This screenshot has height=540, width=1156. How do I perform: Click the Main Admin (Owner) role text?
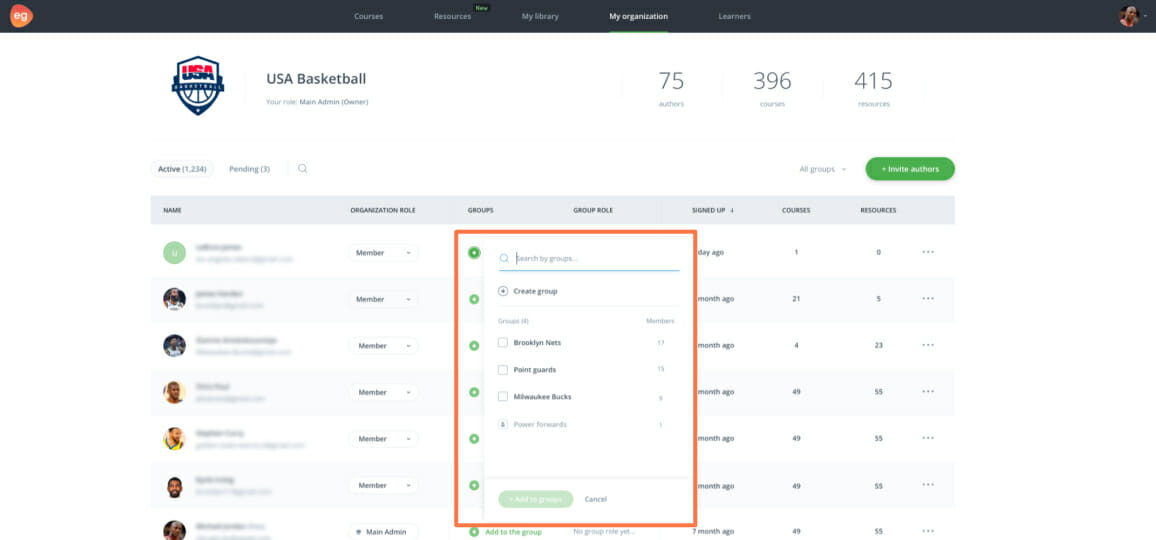(x=333, y=102)
